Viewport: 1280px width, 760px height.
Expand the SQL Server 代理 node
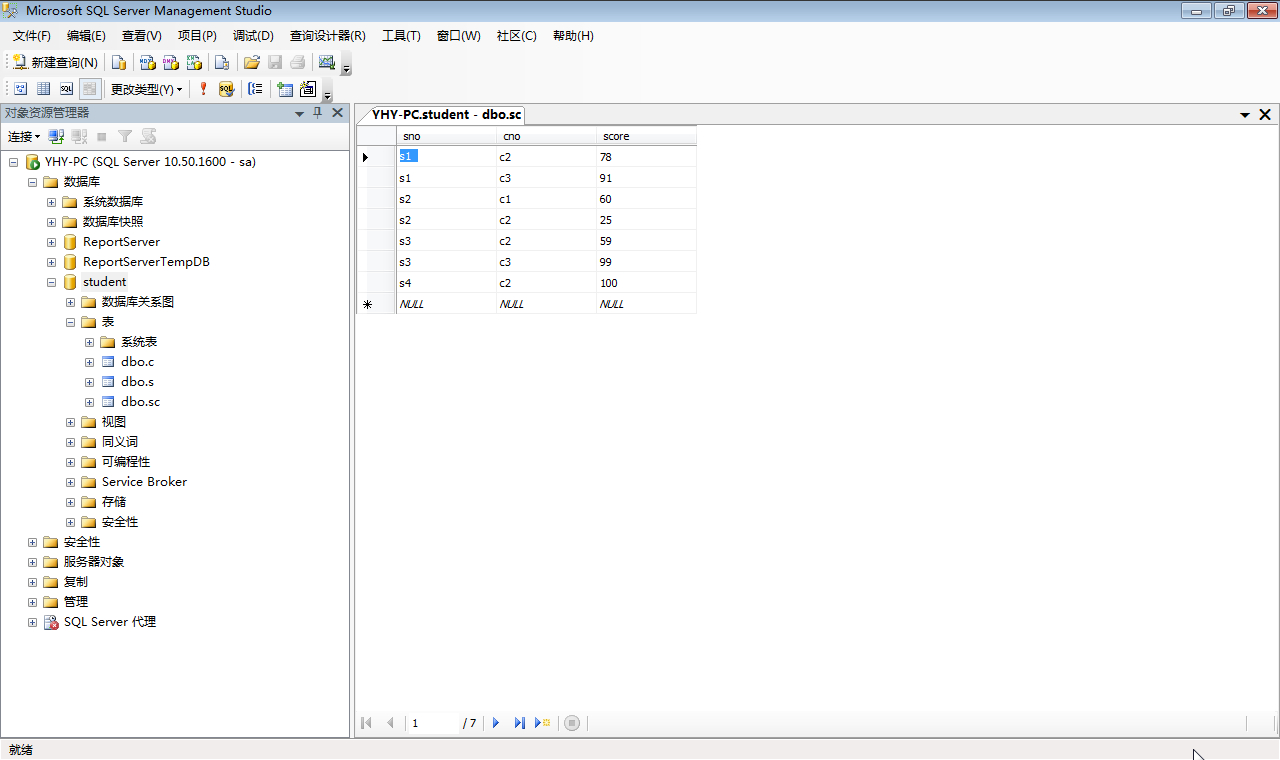point(32,622)
